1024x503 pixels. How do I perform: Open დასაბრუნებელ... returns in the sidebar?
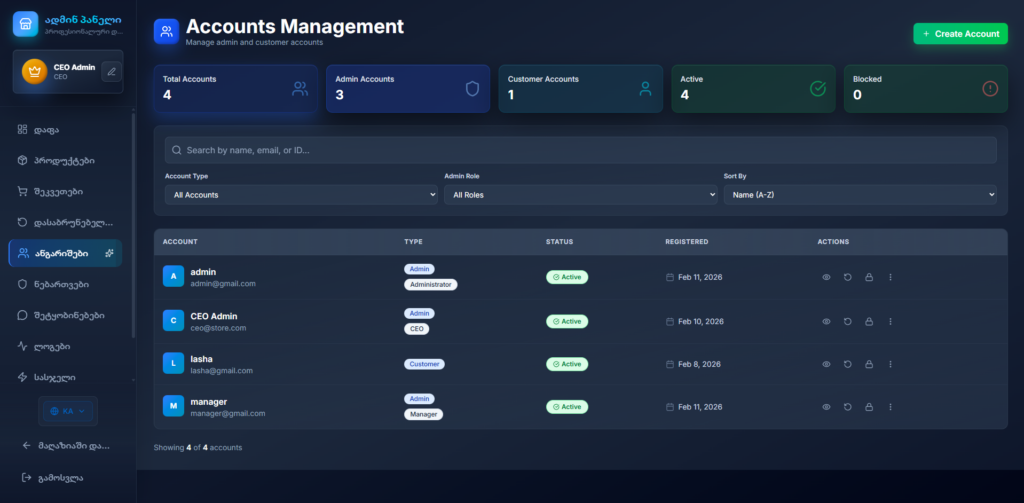click(x=65, y=222)
